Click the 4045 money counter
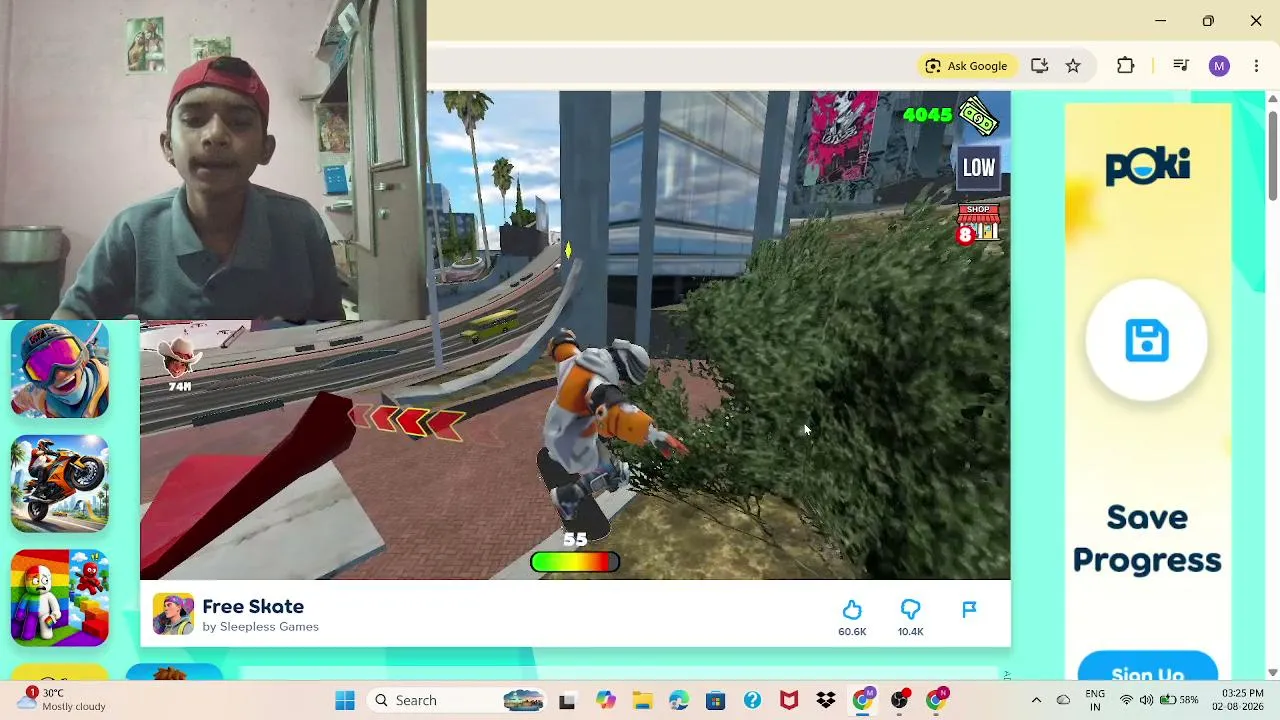The height and width of the screenshot is (720, 1280). 927,115
